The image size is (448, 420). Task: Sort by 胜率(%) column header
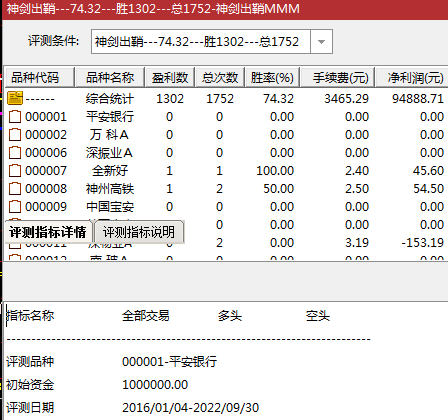pos(272,77)
